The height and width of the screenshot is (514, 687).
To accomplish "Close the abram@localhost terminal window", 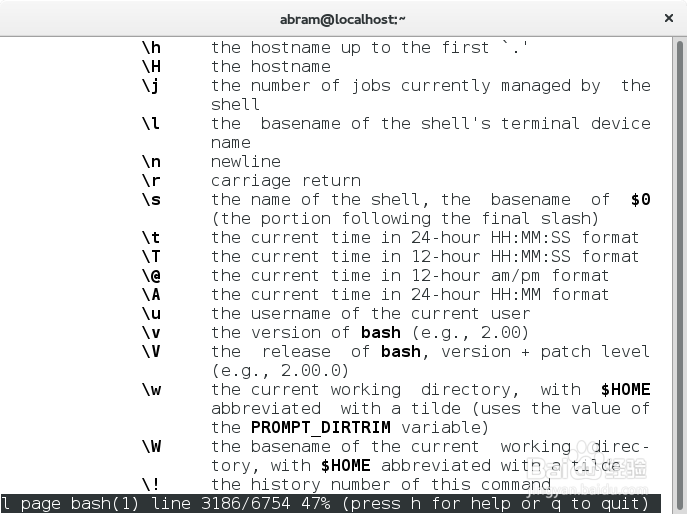I will [x=669, y=18].
